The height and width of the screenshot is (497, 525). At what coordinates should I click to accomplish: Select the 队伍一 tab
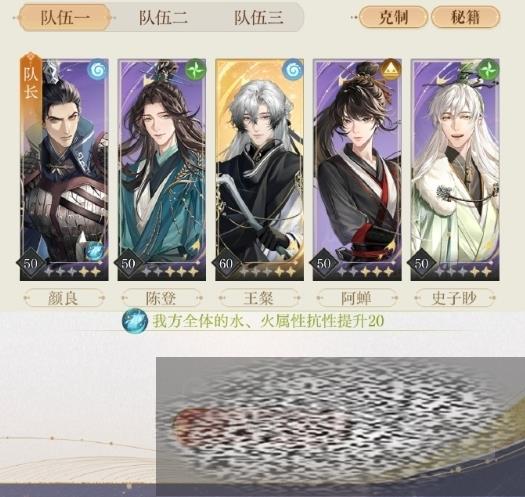[65, 17]
